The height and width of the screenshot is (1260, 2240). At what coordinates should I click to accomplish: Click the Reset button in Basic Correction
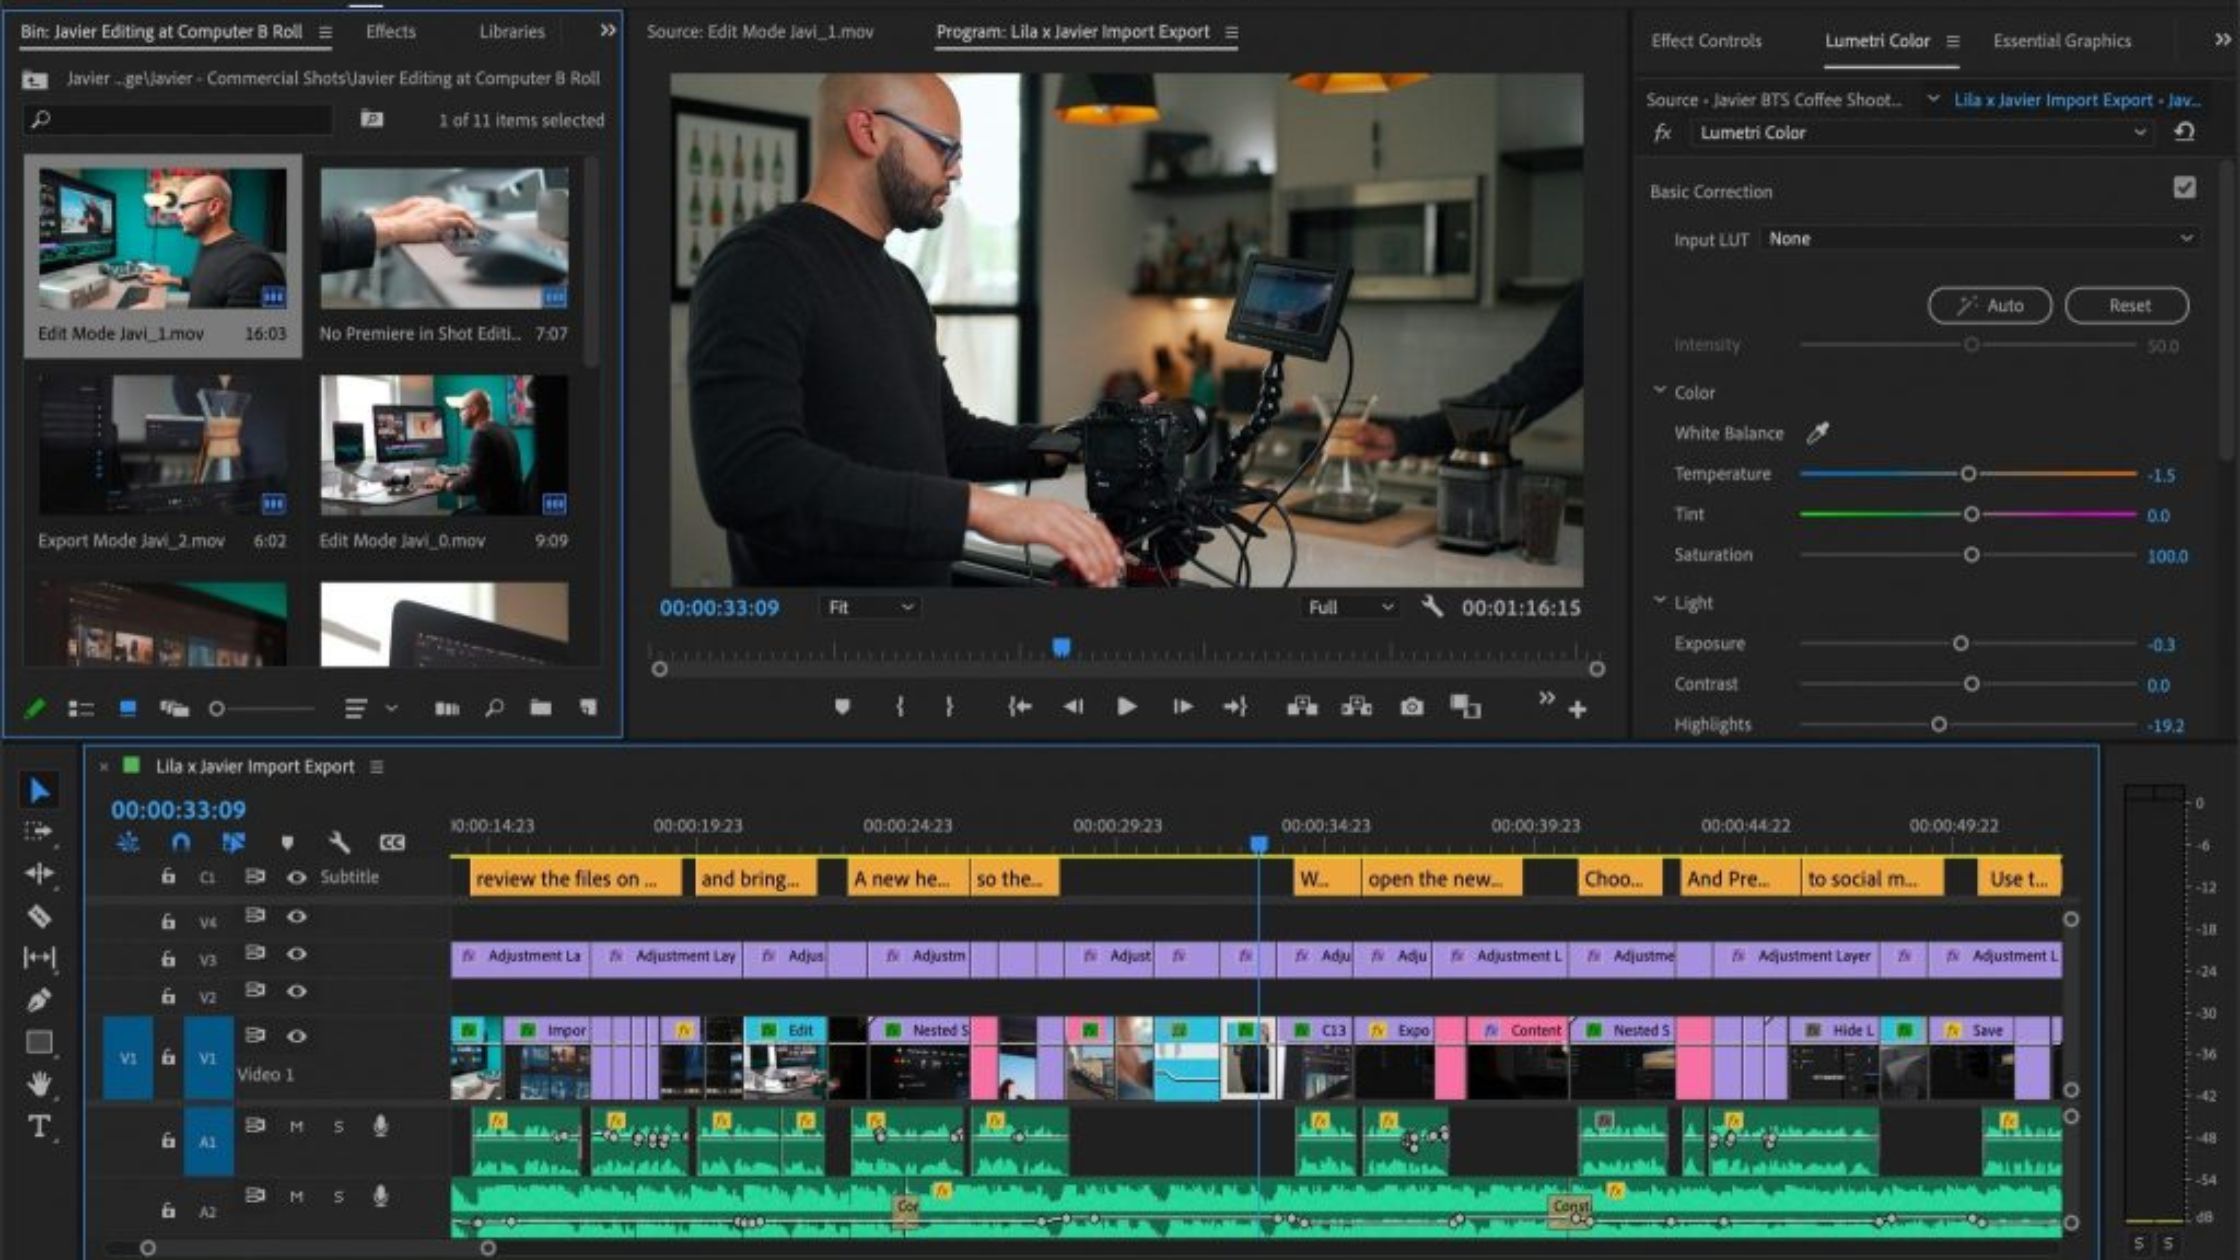2128,305
